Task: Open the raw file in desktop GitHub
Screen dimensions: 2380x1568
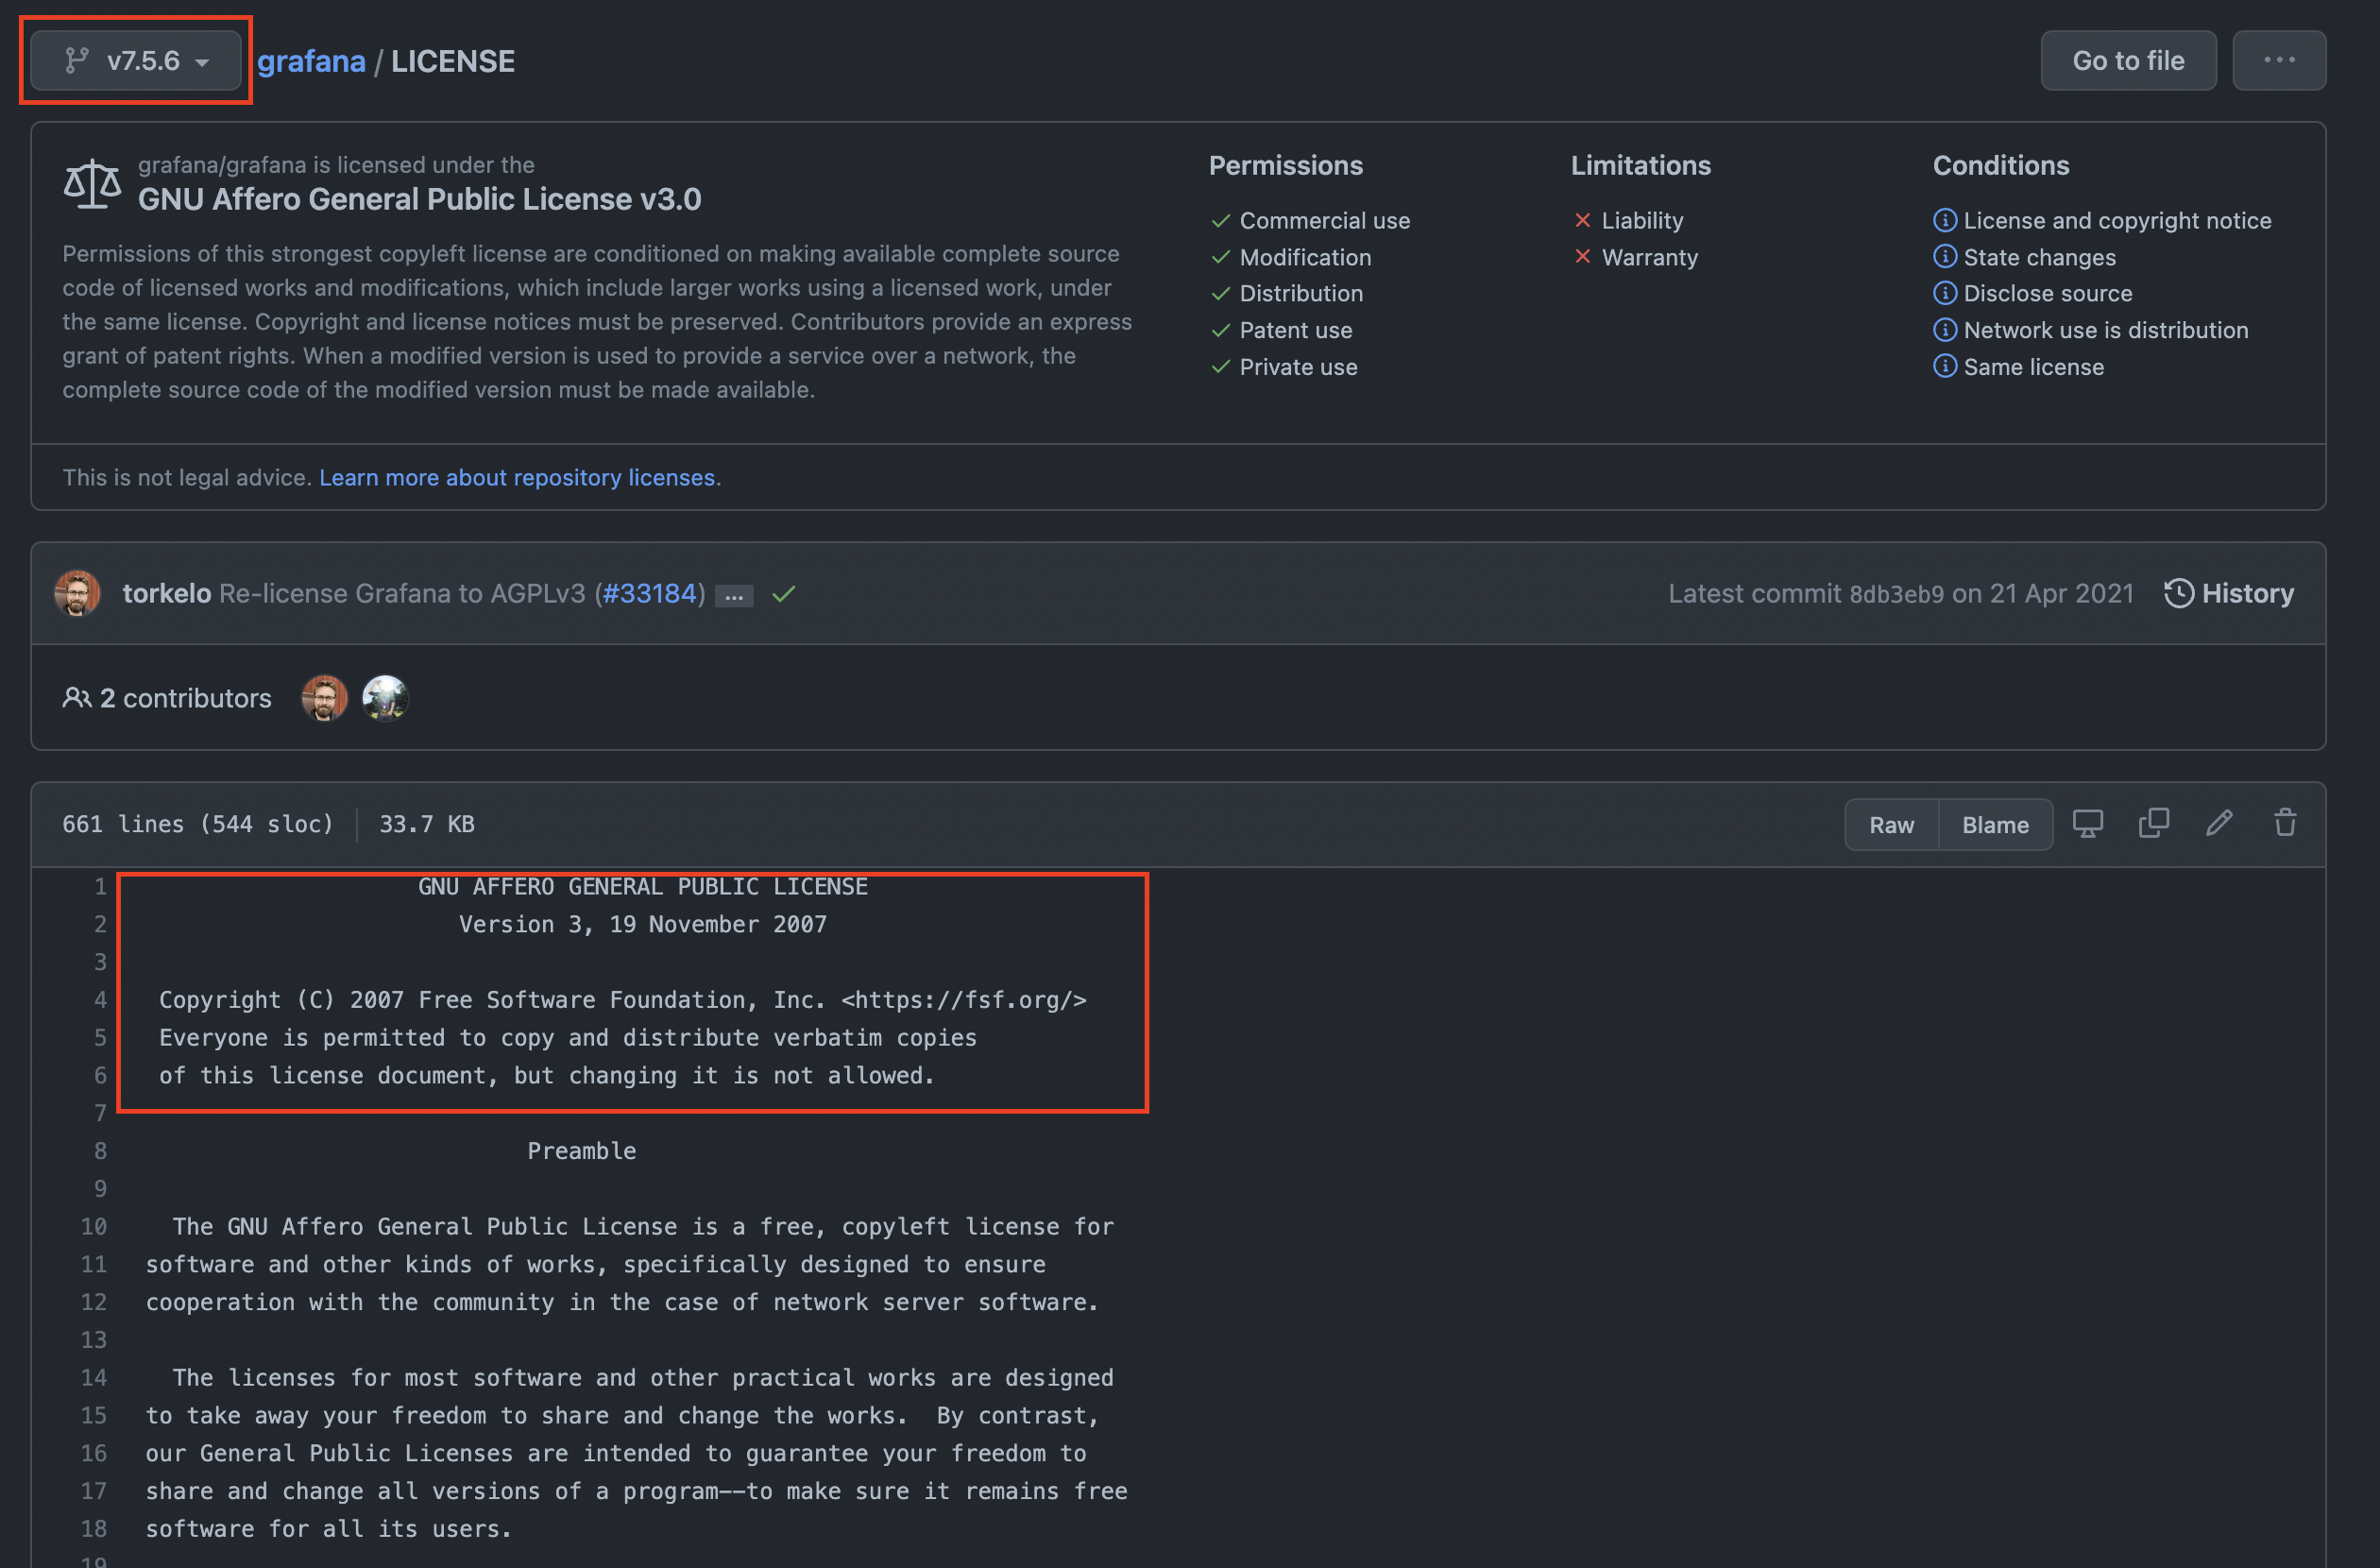Action: tap(2088, 823)
